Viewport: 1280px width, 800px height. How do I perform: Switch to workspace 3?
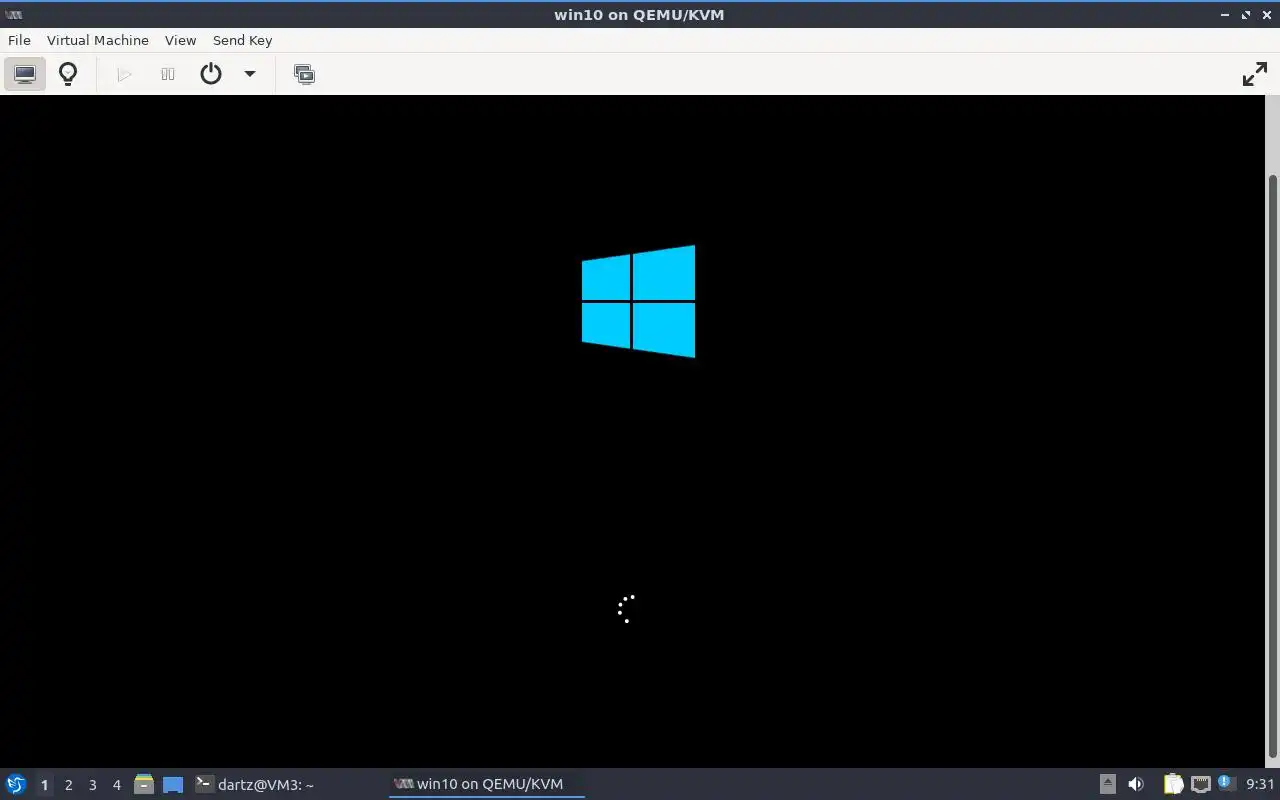92,785
